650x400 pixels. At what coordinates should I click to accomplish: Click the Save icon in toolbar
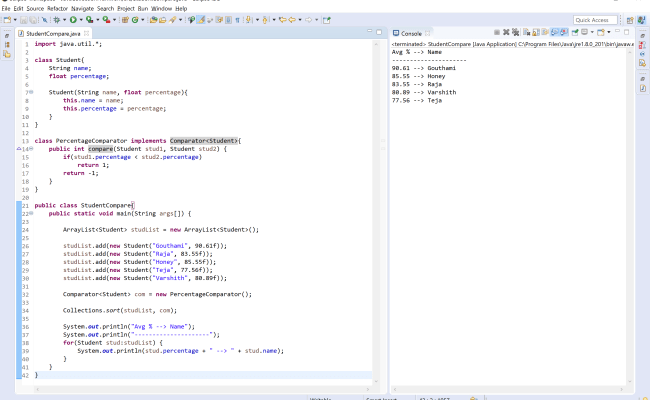(x=24, y=20)
